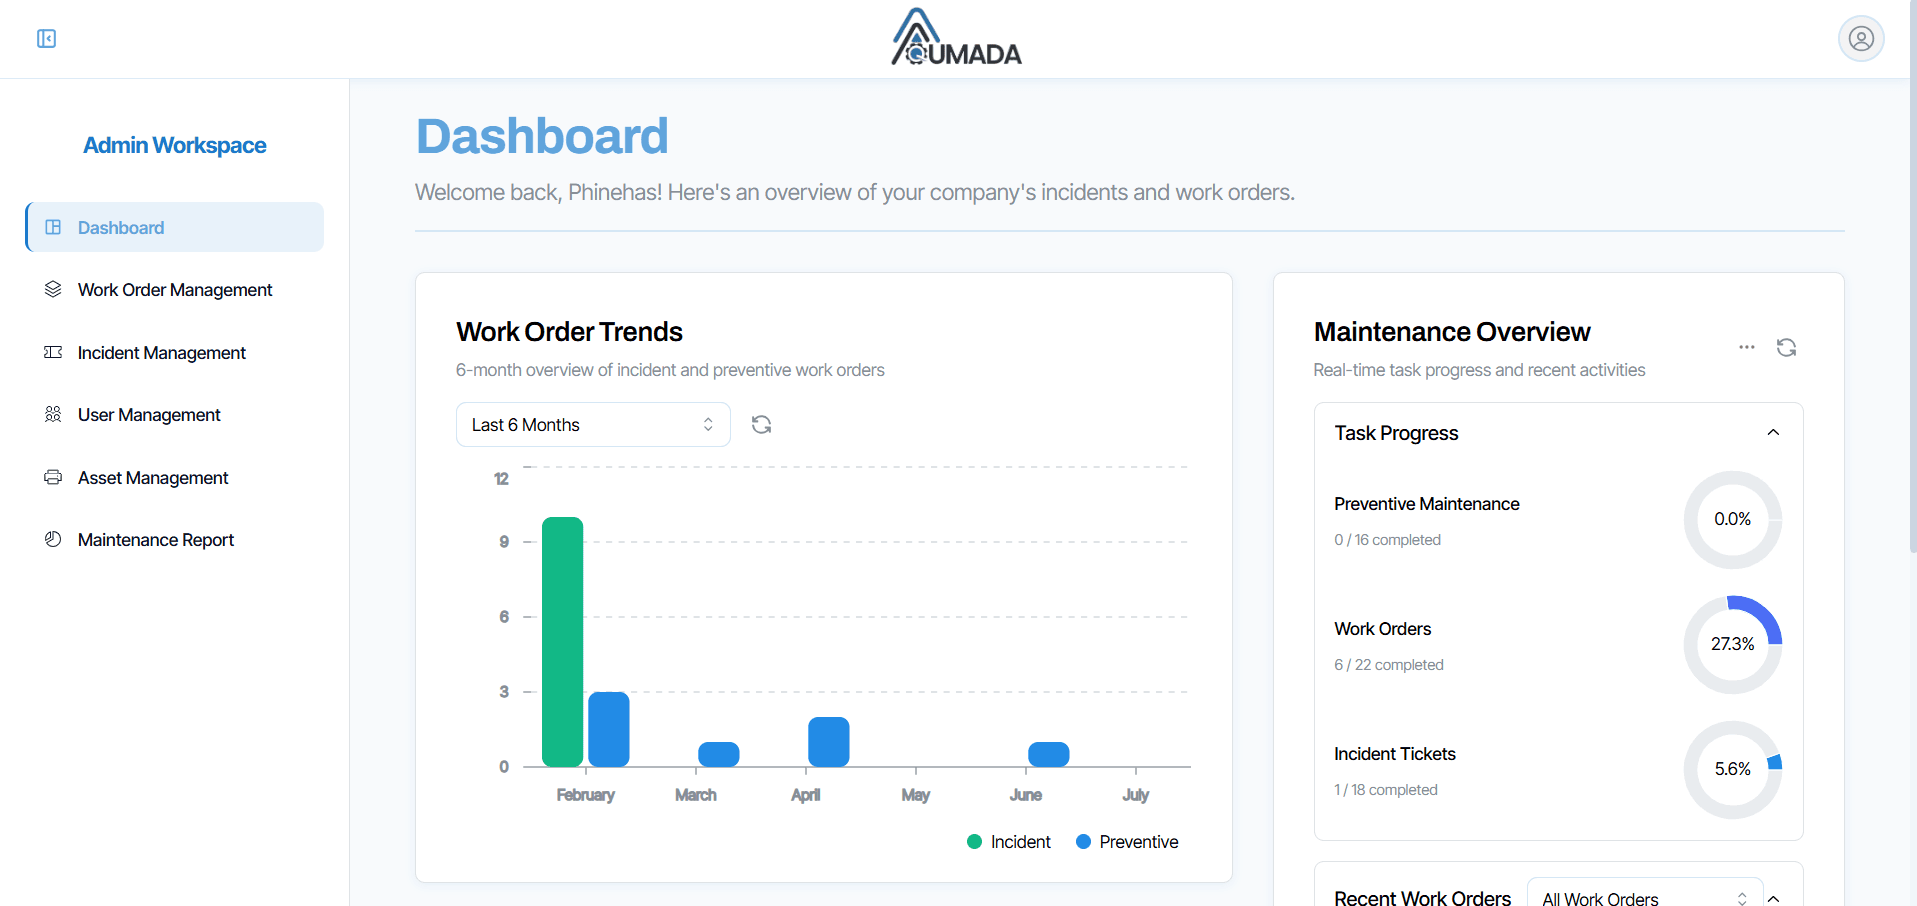1917x906 pixels.
Task: Click the Incident Tickets label
Action: click(x=1394, y=754)
